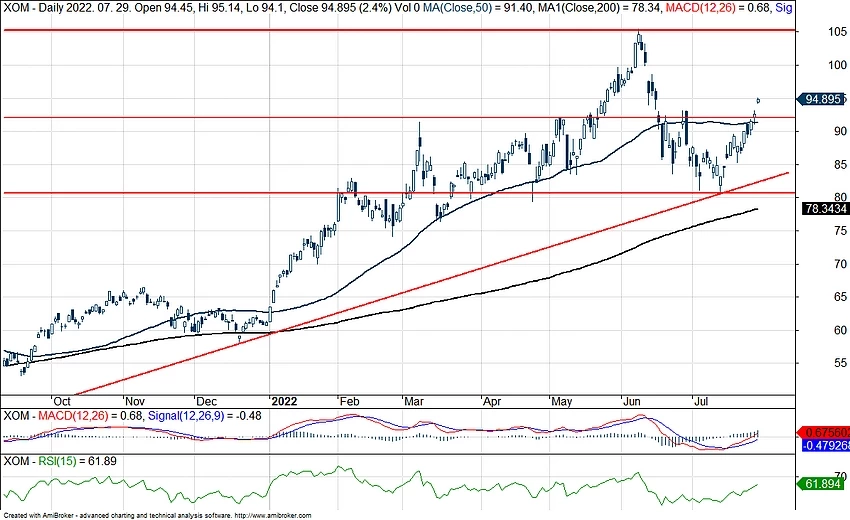Click the 'XOM - Daily 2022. 07. 29.' title

click(67, 8)
